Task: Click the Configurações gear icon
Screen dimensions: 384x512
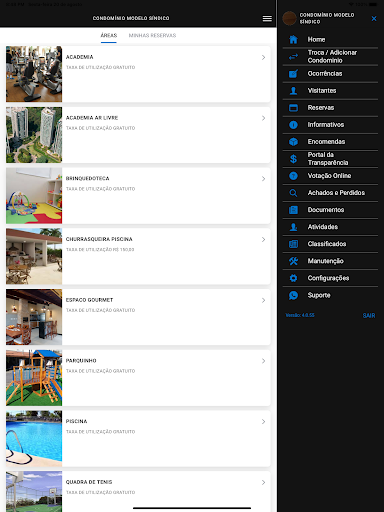Action: pyautogui.click(x=293, y=278)
